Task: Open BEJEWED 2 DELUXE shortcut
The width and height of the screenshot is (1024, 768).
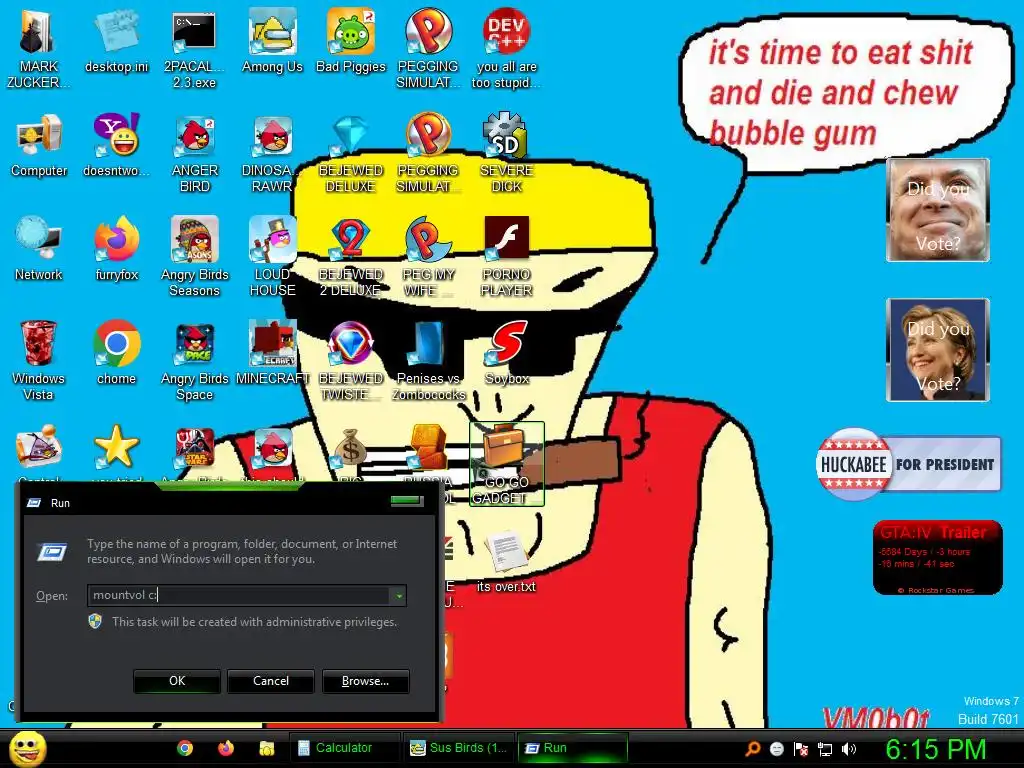Action: 351,257
